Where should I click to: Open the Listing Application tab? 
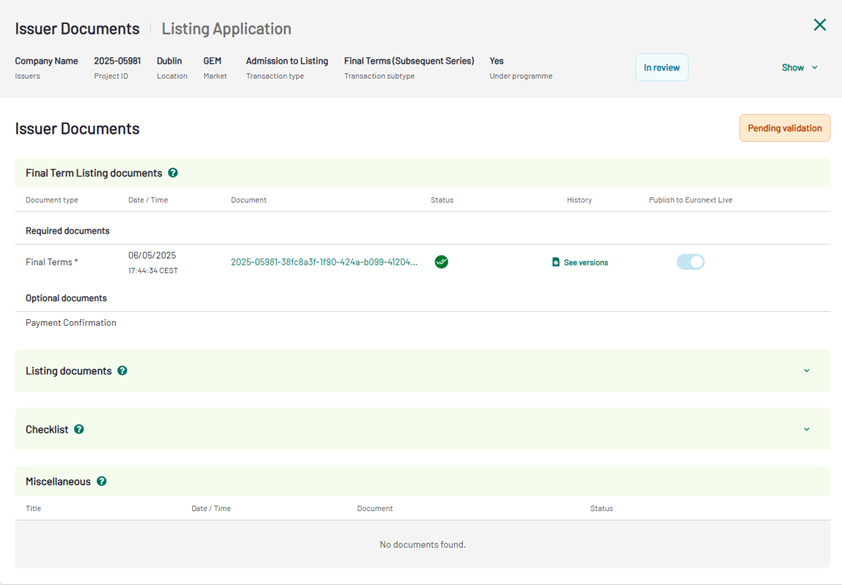[x=226, y=29]
